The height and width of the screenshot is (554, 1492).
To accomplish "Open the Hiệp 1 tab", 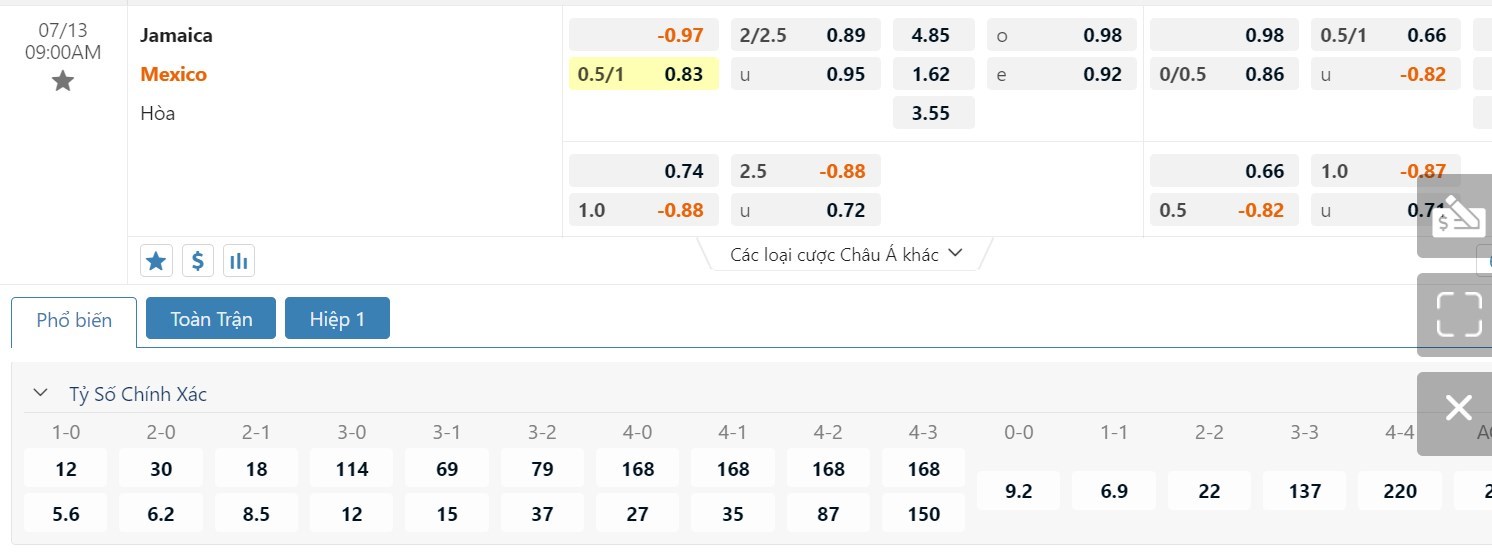I will tap(337, 319).
